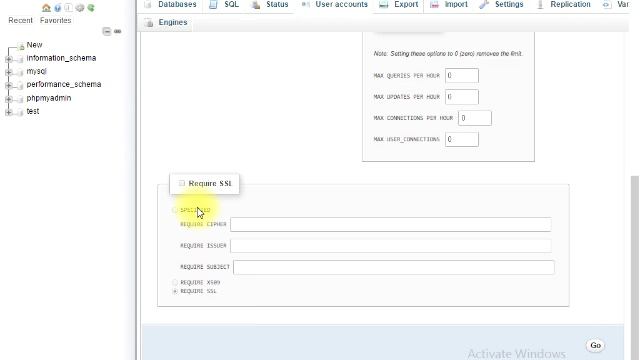Click the New database icon
This screenshot has height=360, width=640.
click(21, 46)
